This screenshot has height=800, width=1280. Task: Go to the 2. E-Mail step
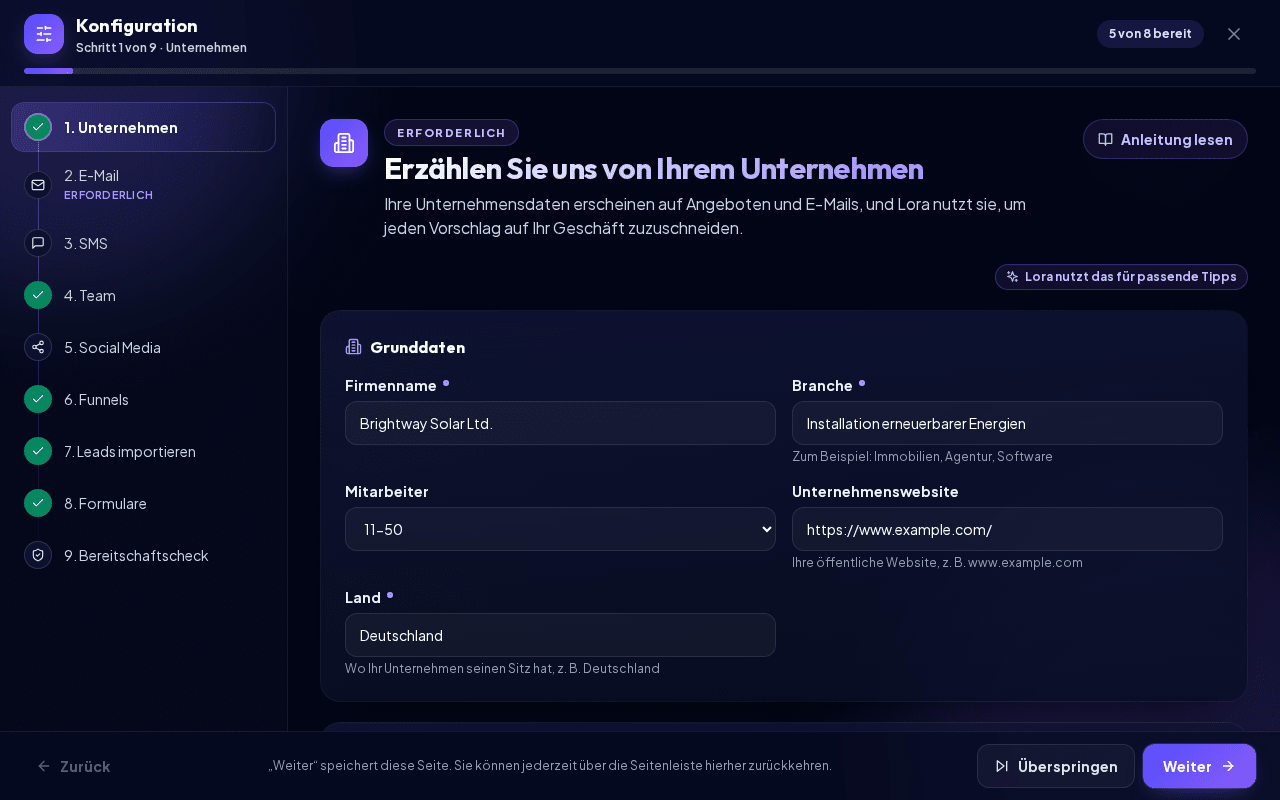coord(143,185)
